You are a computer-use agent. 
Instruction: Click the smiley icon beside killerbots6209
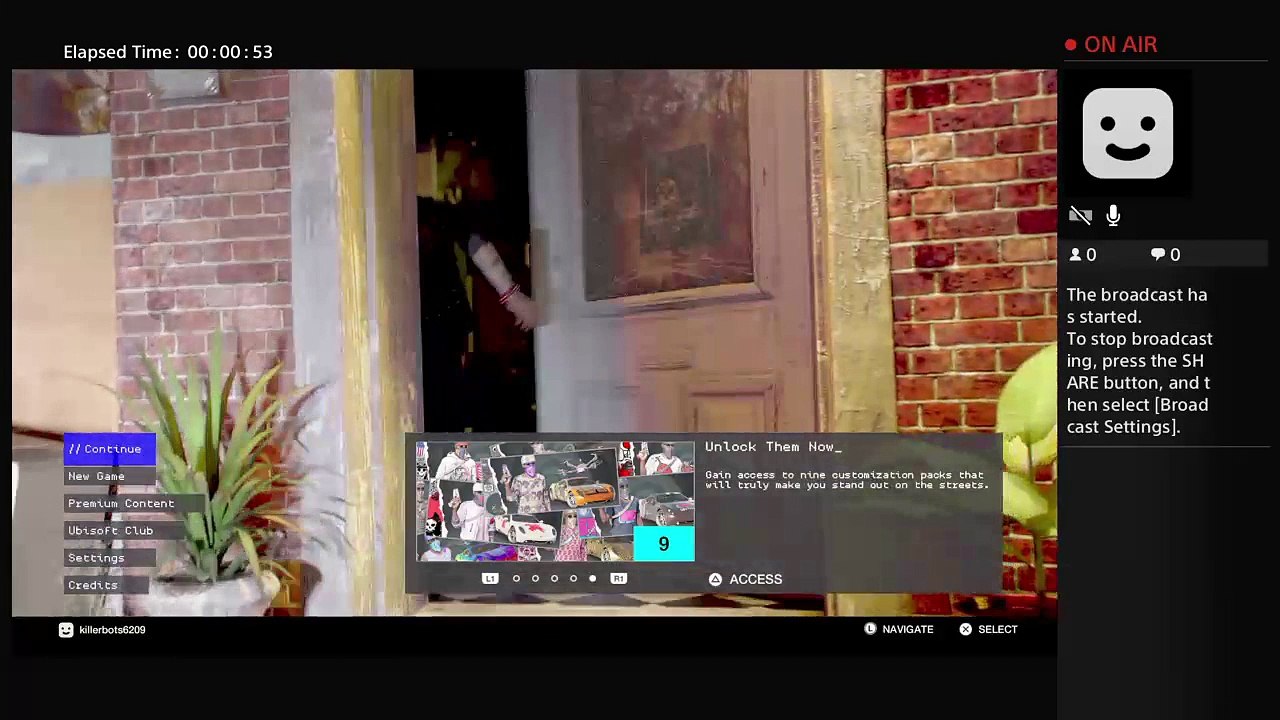click(x=66, y=630)
